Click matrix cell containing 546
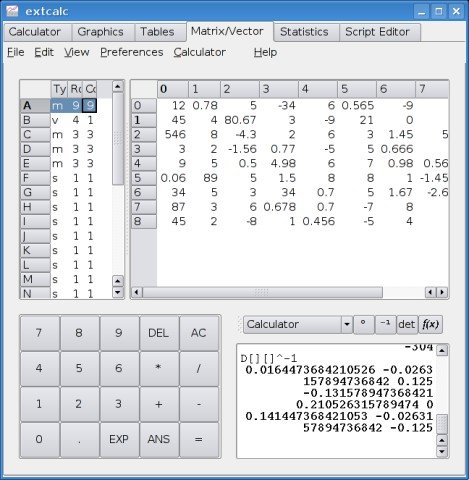Screen dimensions: 469x480 (x=173, y=135)
